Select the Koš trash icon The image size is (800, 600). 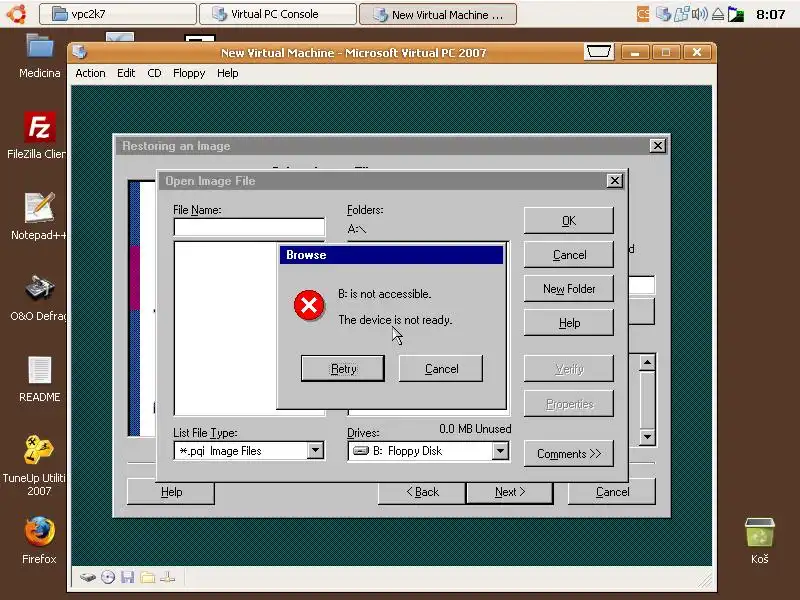coord(759,540)
